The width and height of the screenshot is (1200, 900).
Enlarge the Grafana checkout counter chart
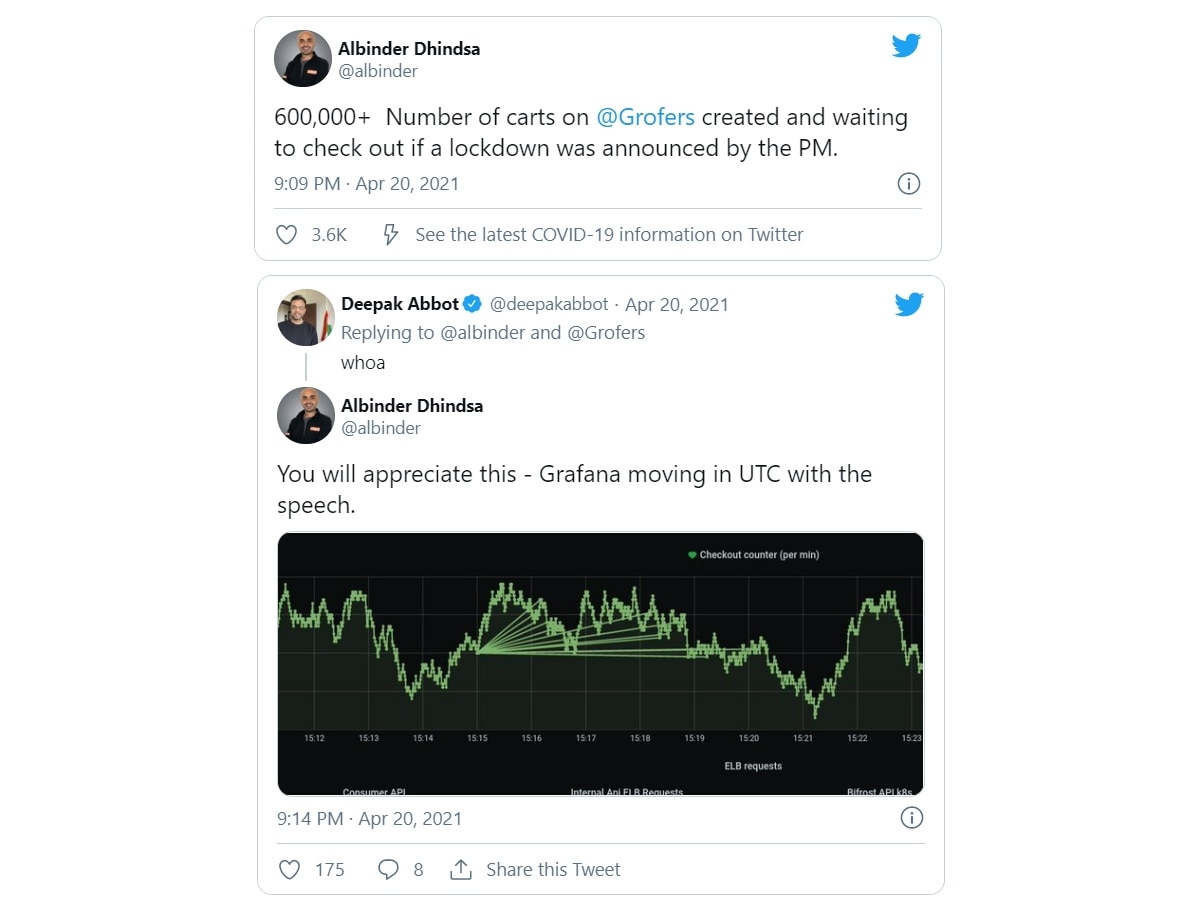(600, 664)
